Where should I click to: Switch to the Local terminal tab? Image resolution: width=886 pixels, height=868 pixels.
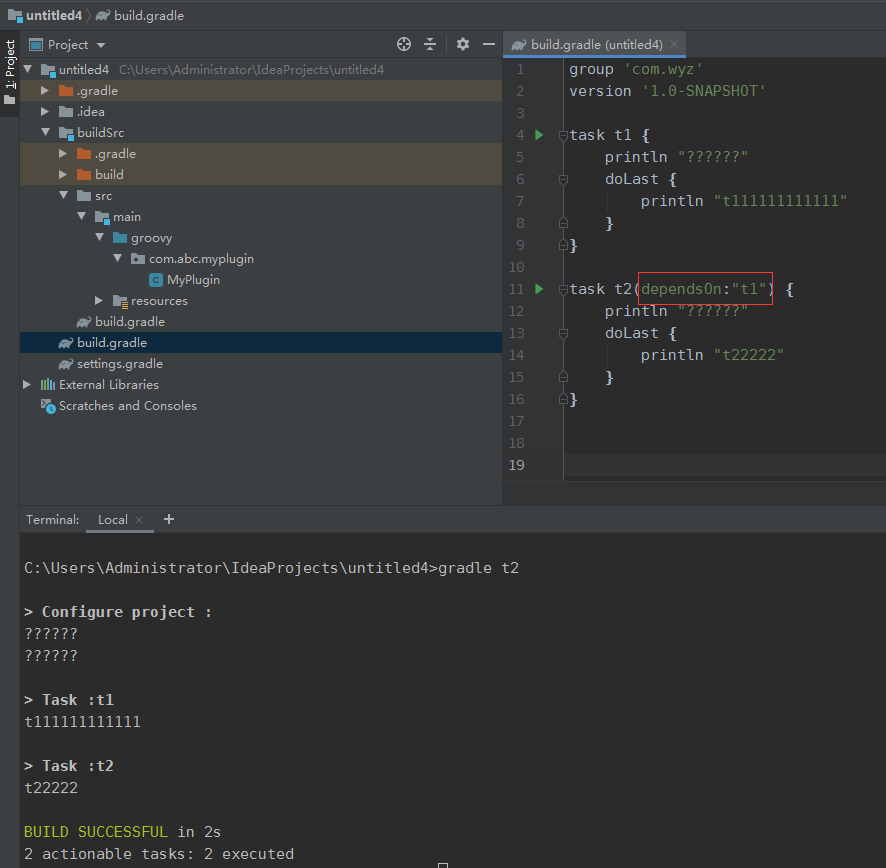pyautogui.click(x=112, y=520)
